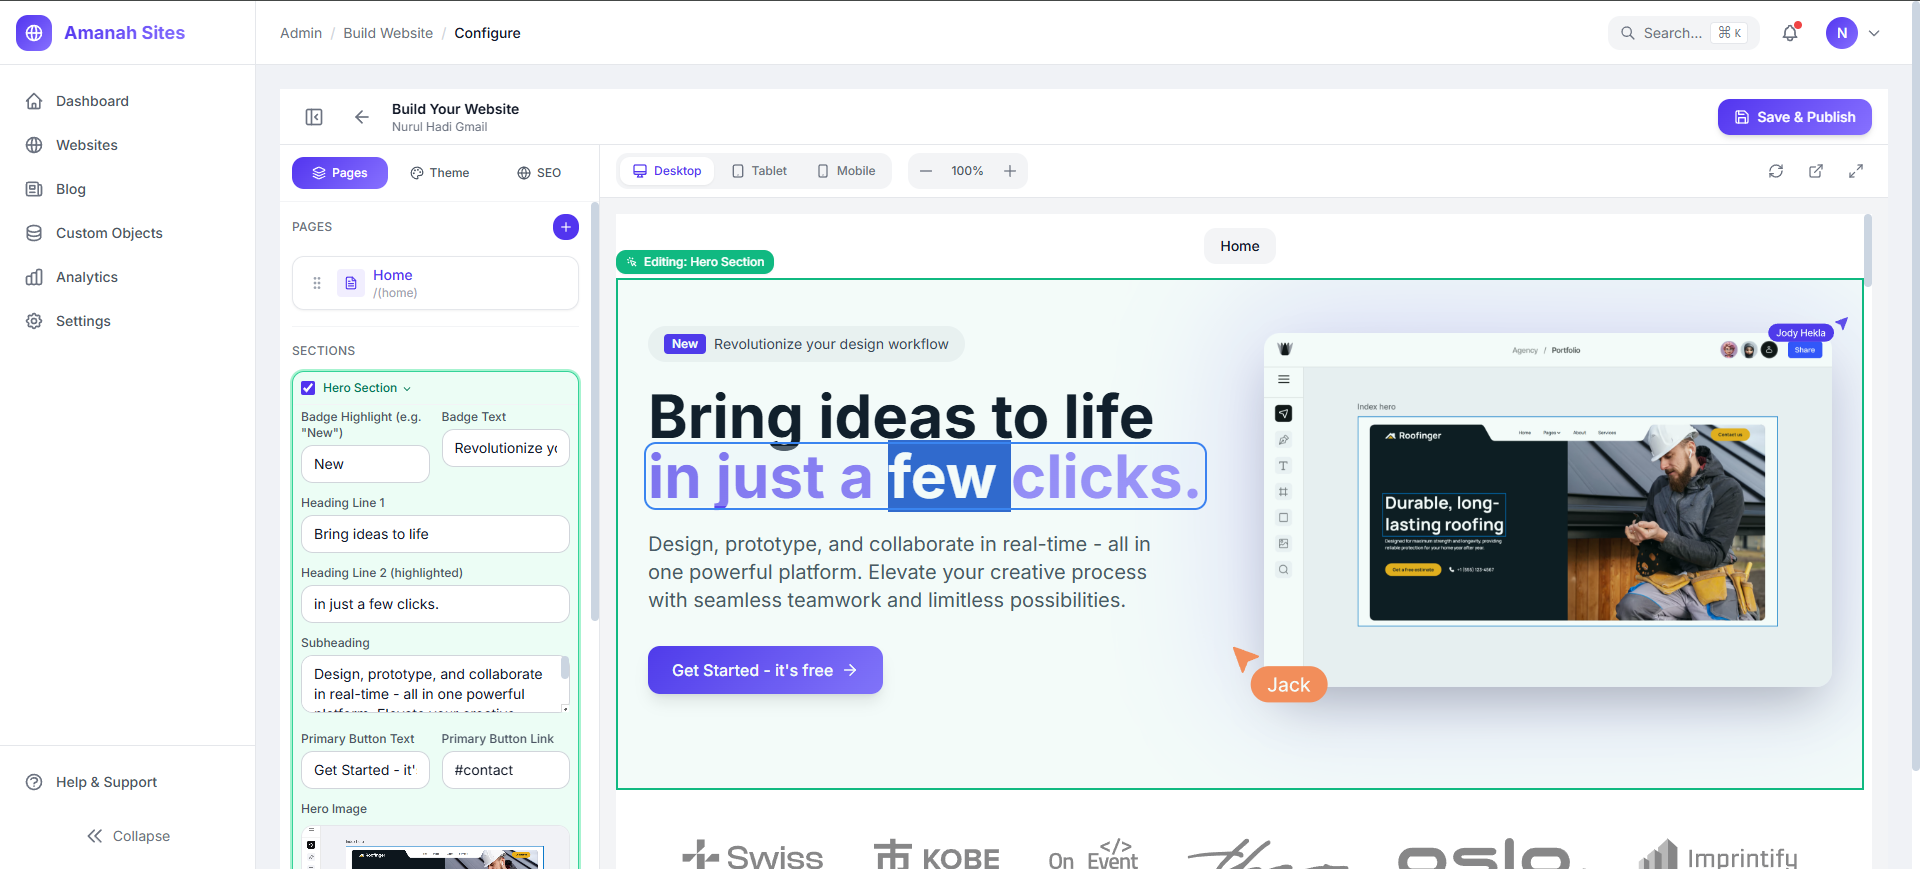Click the refresh preview icon
Screen dimensions: 1920x869
1776,171
